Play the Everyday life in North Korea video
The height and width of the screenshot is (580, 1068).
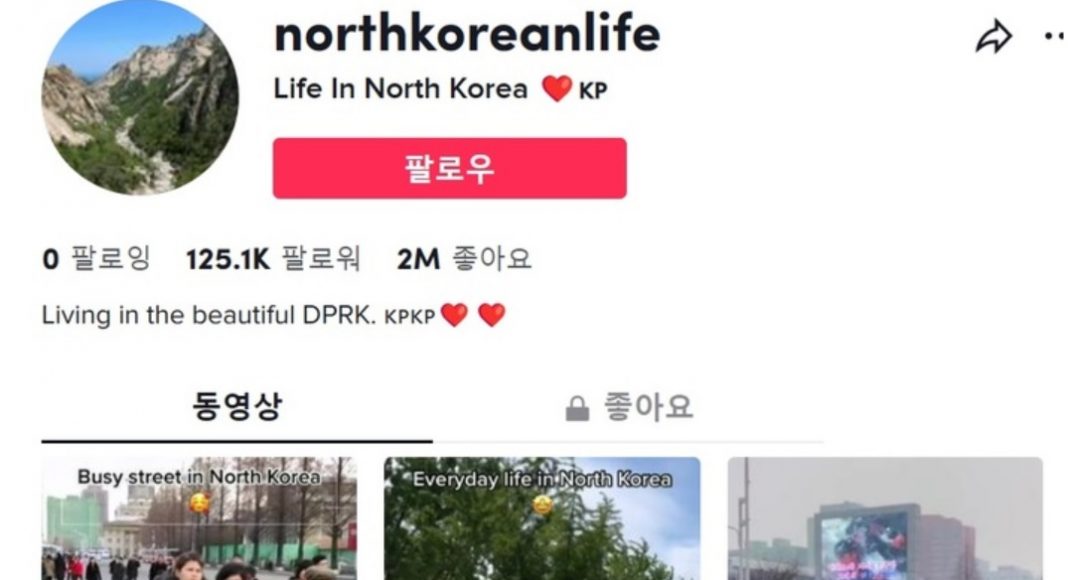(542, 519)
